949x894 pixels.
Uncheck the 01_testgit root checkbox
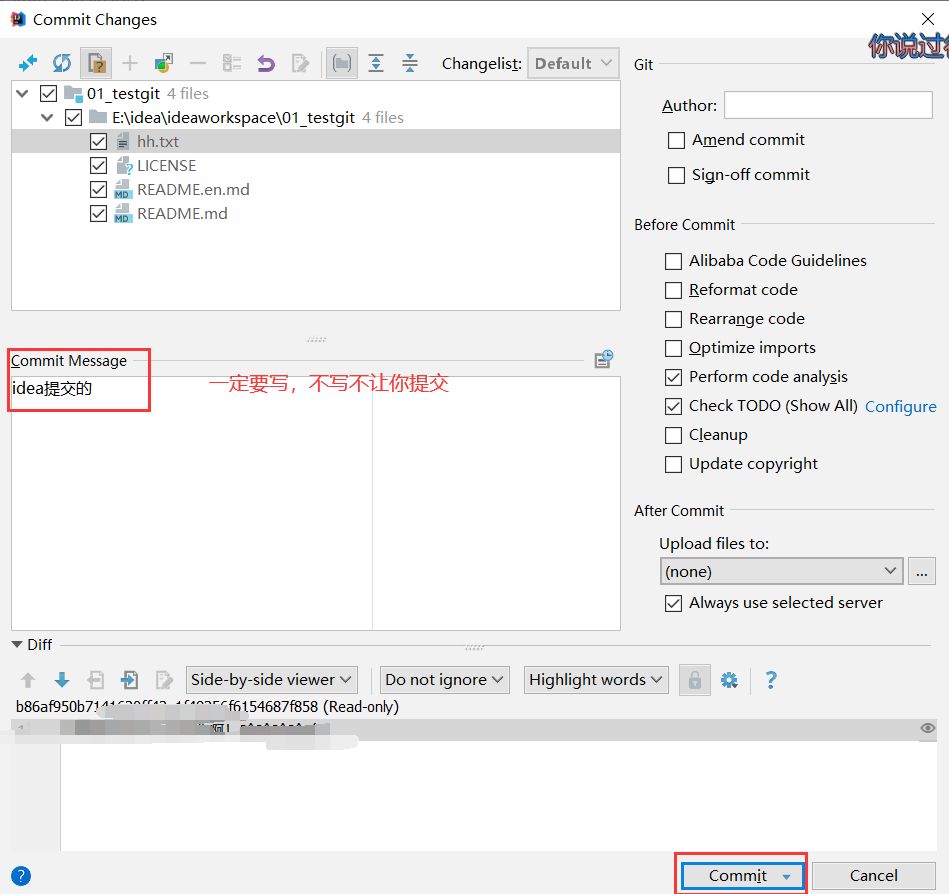[x=48, y=94]
